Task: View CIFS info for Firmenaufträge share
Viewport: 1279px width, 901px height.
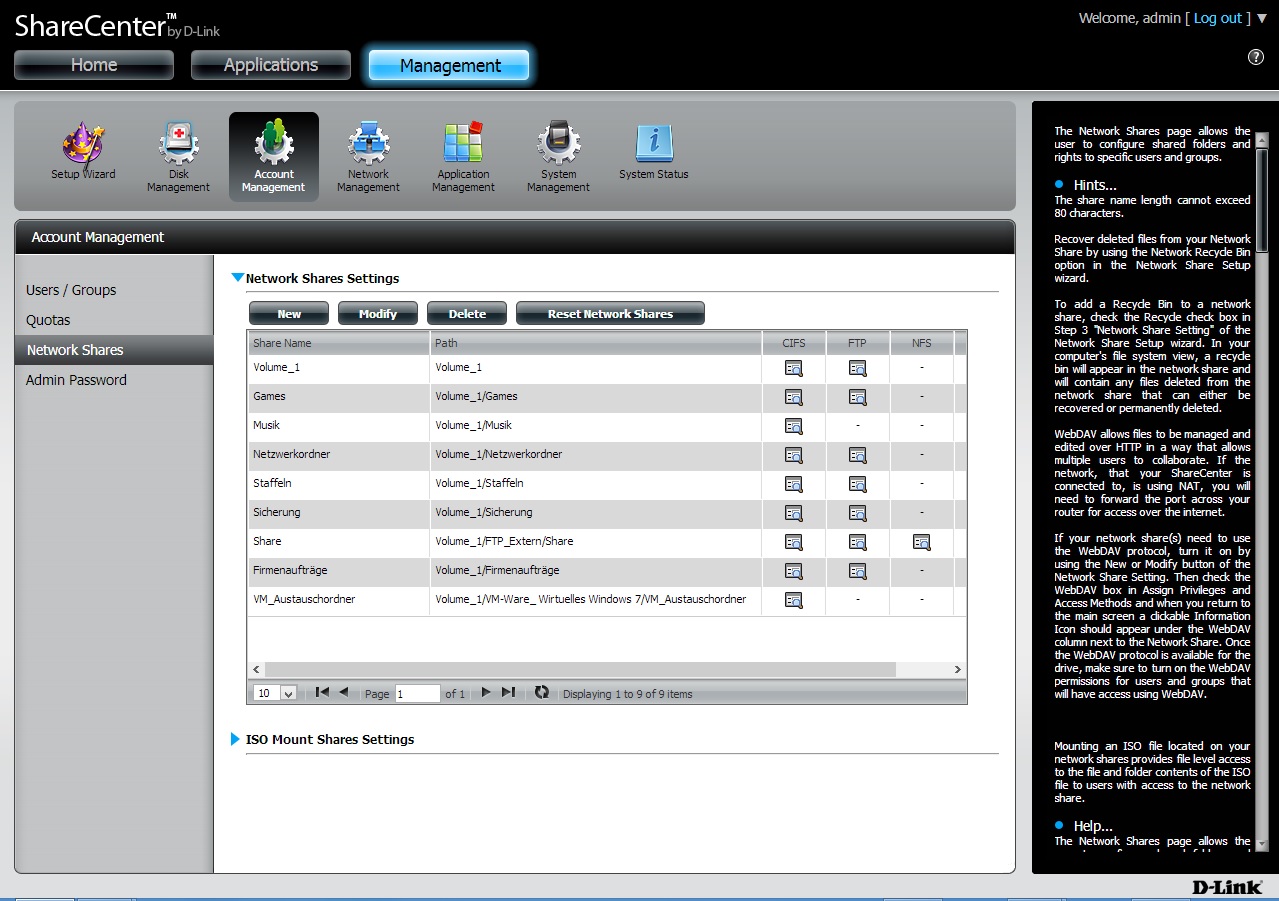Action: (794, 571)
